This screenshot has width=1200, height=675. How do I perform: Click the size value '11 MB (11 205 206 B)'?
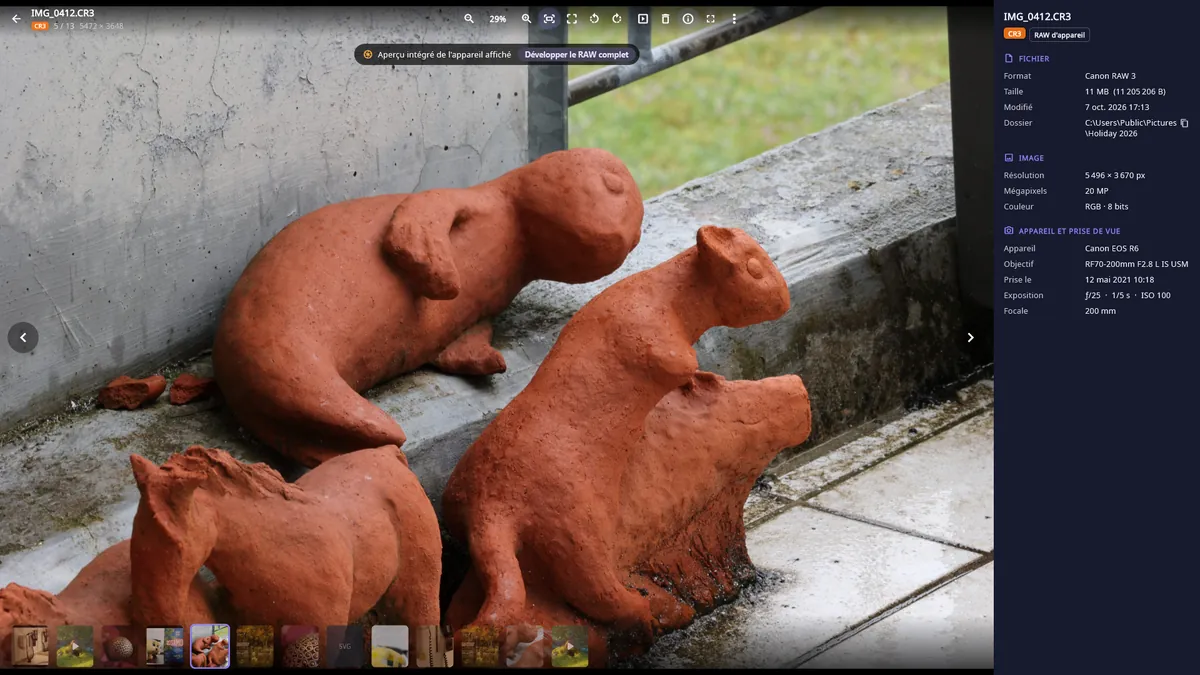point(1125,91)
